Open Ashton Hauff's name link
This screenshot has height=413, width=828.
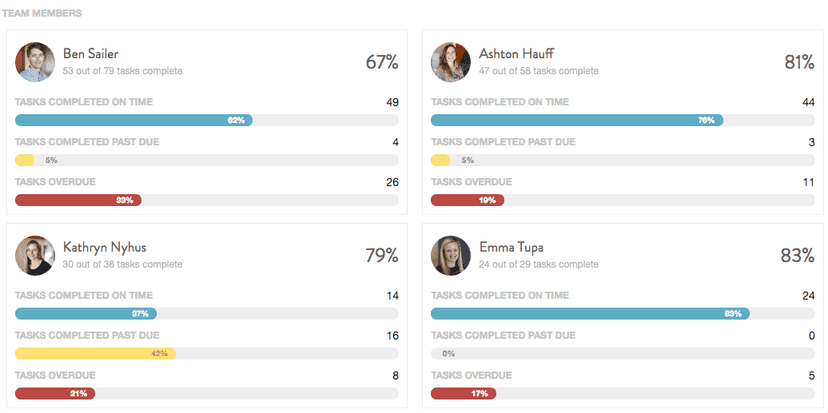[516, 53]
